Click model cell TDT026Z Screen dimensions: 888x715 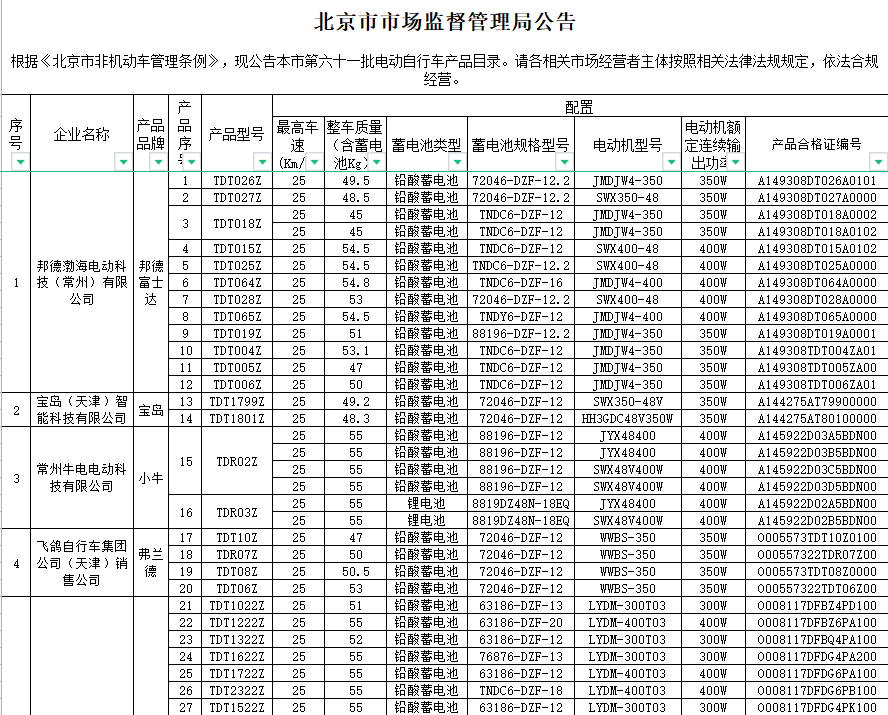237,181
